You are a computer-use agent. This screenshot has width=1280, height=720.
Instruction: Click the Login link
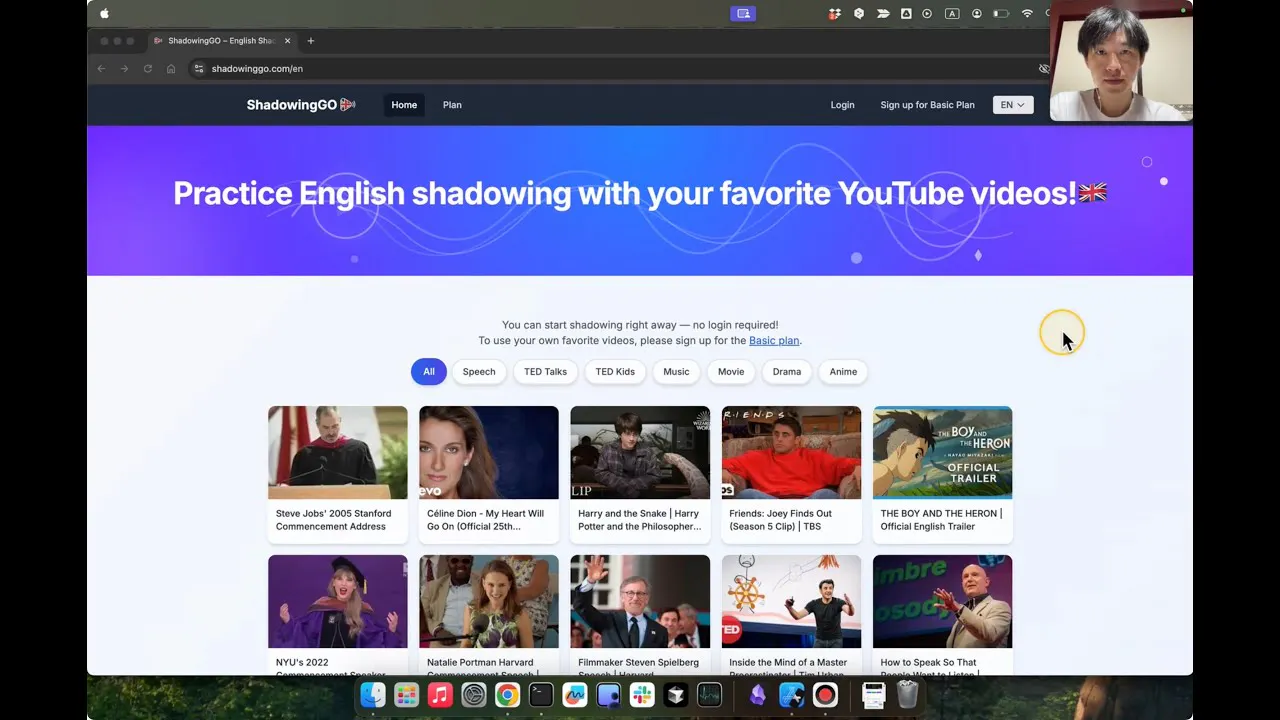pyautogui.click(x=842, y=105)
